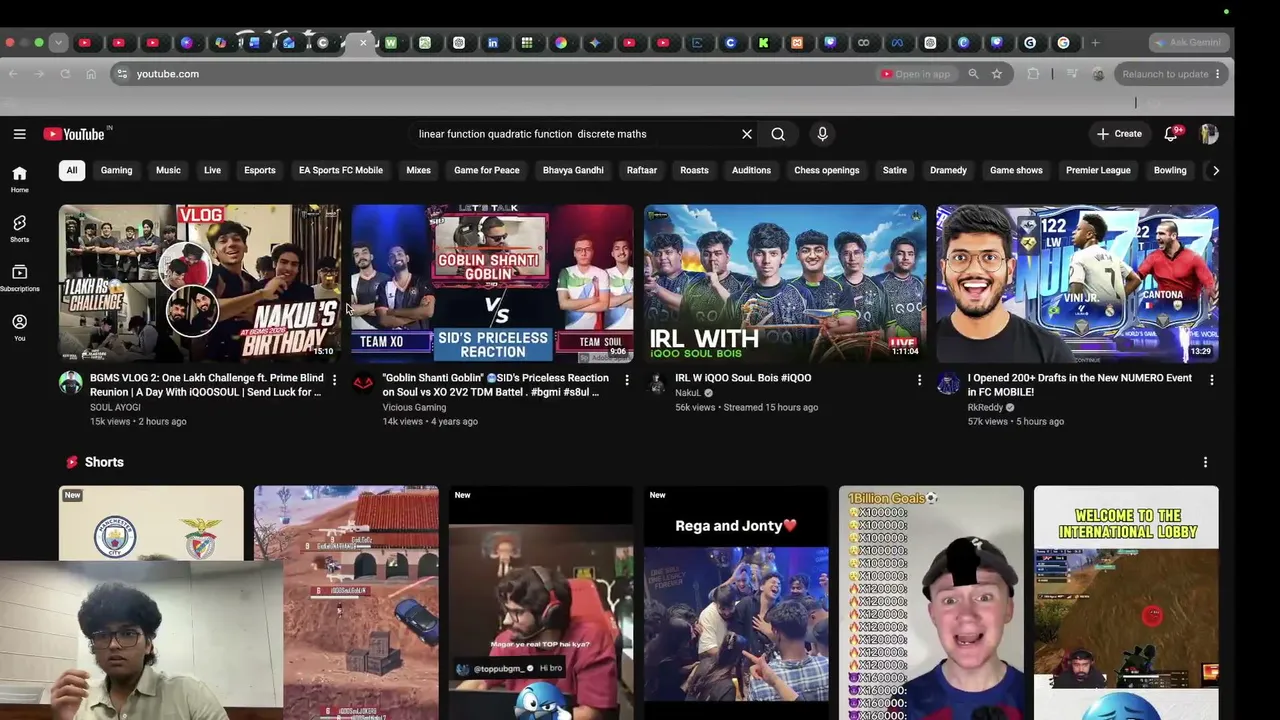Select the Premier League chip
Screen dimensions: 1280x720
tap(1098, 171)
